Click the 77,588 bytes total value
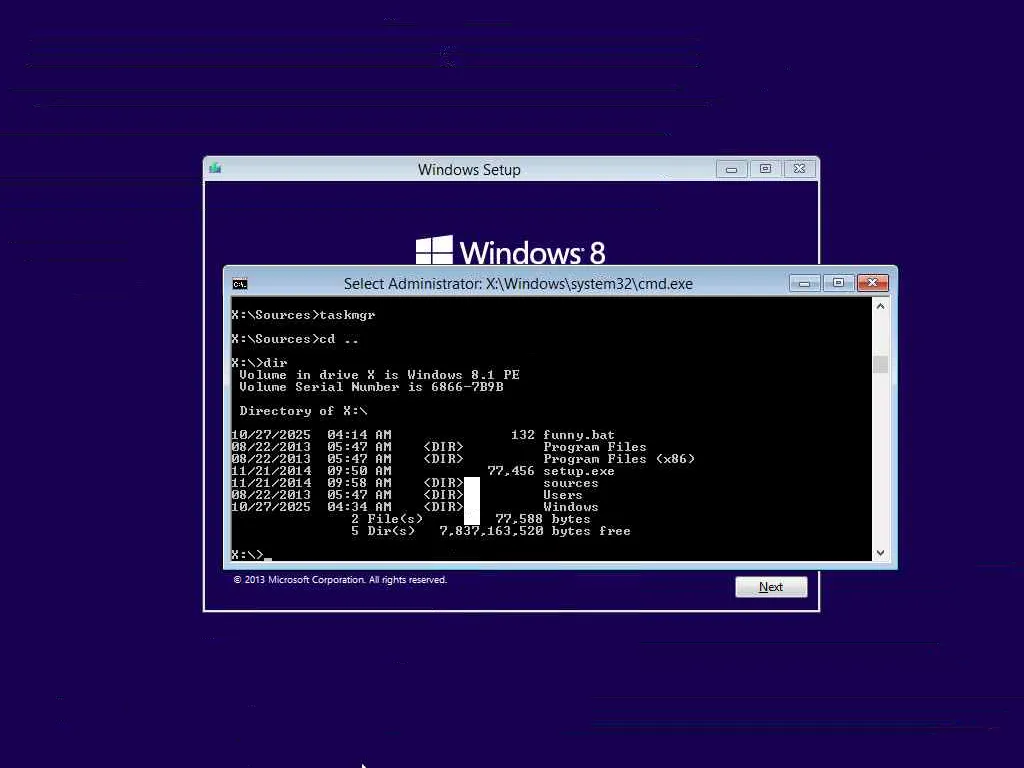 coord(543,519)
